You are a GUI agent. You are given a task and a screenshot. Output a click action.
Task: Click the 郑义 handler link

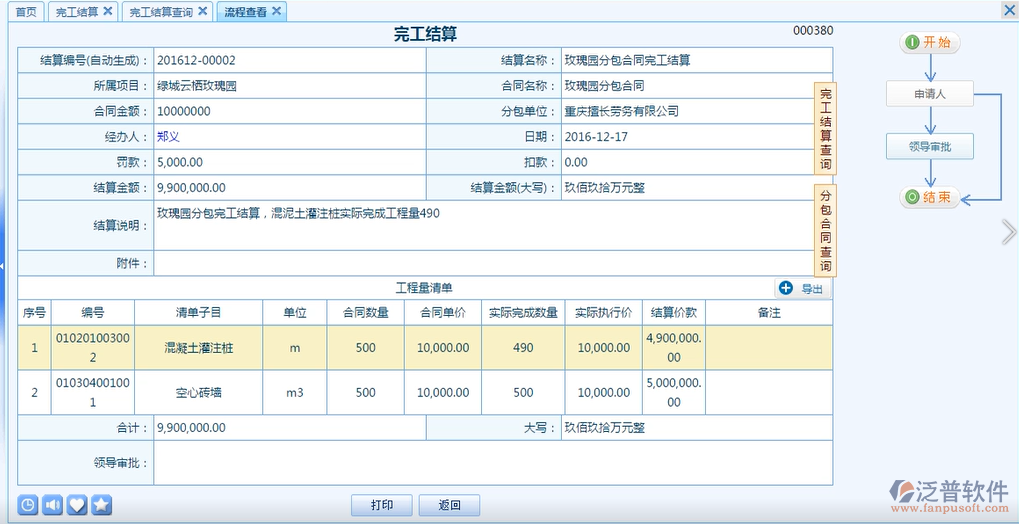click(x=168, y=137)
